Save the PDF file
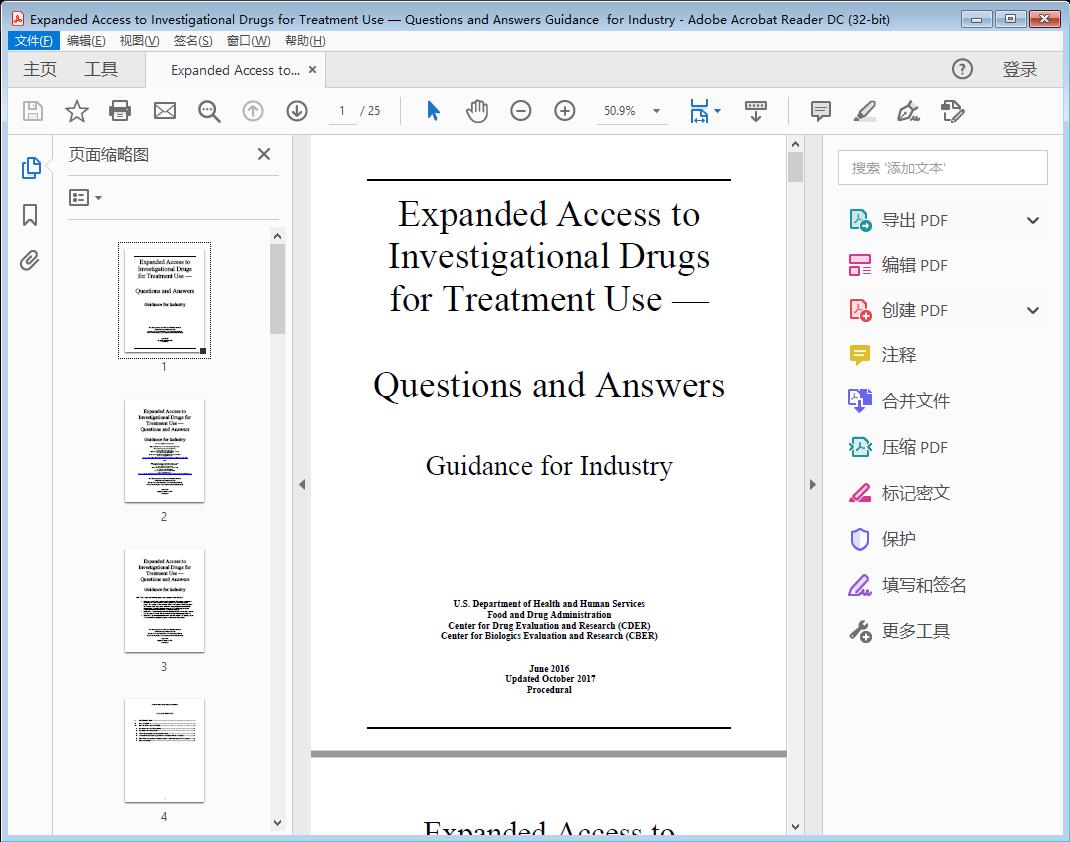The height and width of the screenshot is (842, 1070). 31,111
